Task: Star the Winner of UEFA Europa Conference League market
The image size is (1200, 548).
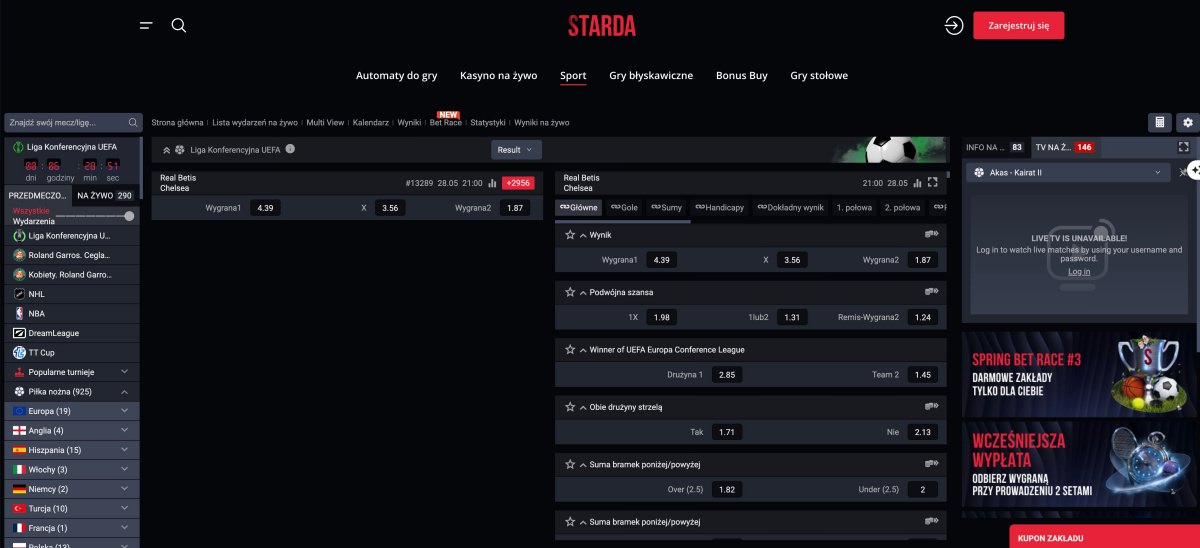Action: coord(570,350)
